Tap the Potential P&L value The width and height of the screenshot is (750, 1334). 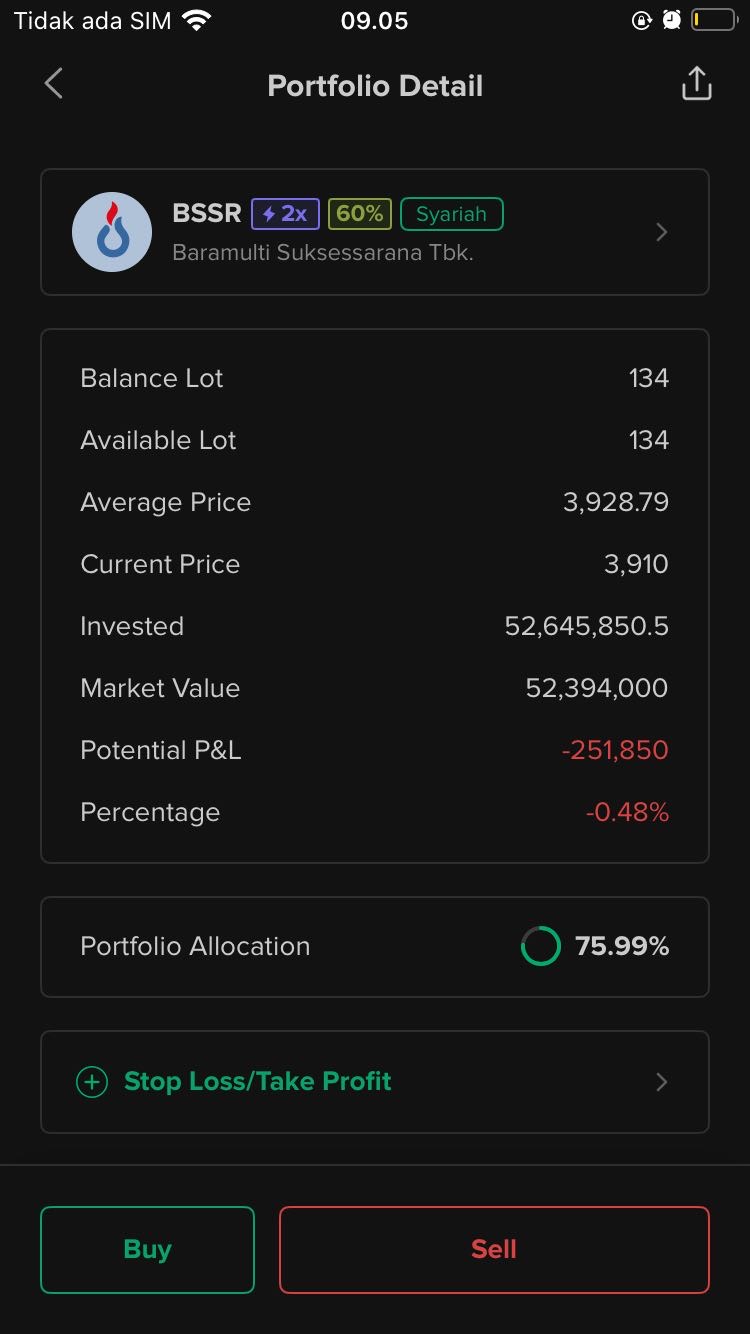tap(614, 750)
